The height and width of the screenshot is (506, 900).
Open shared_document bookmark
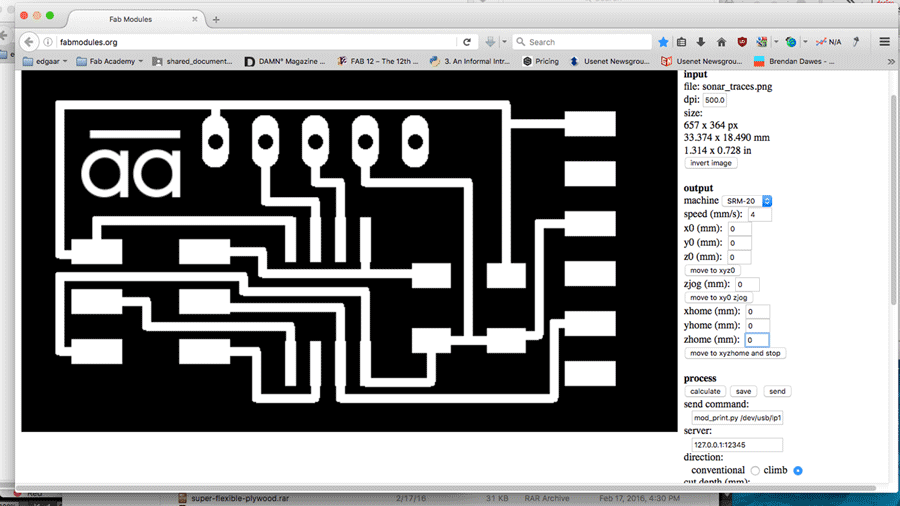tap(192, 61)
